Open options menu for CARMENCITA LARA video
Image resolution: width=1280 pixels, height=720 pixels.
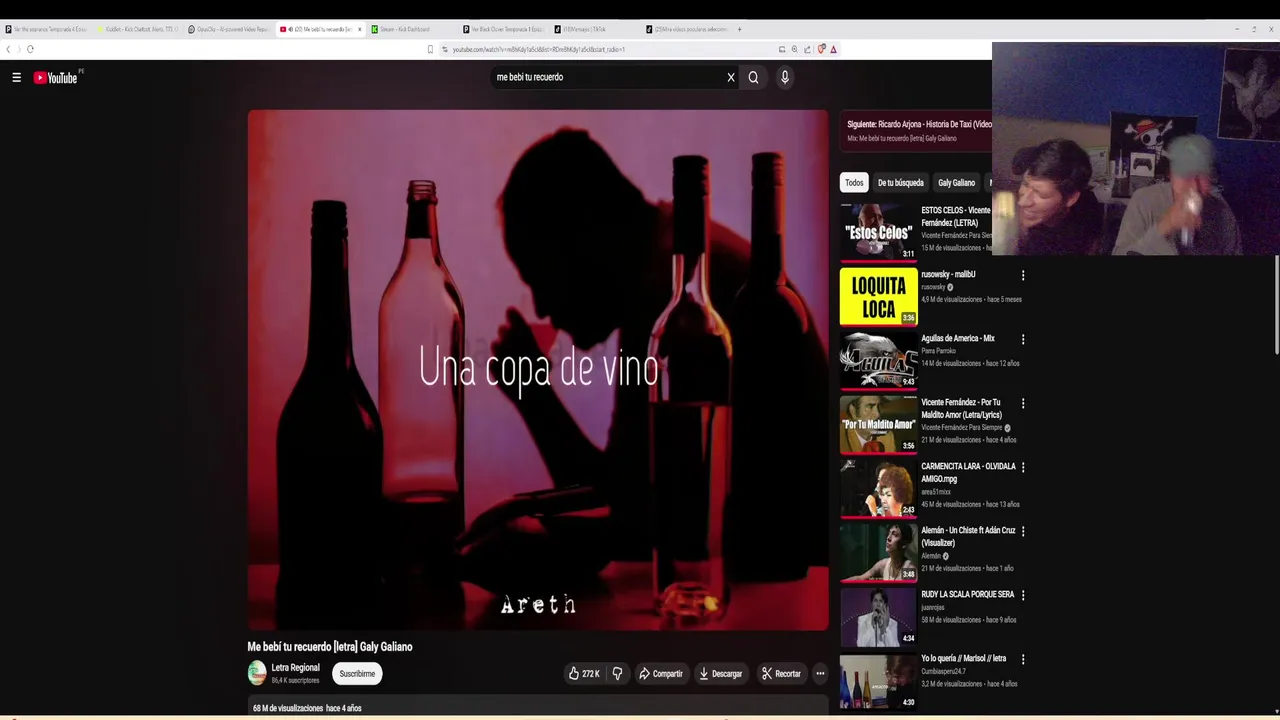tap(1022, 468)
